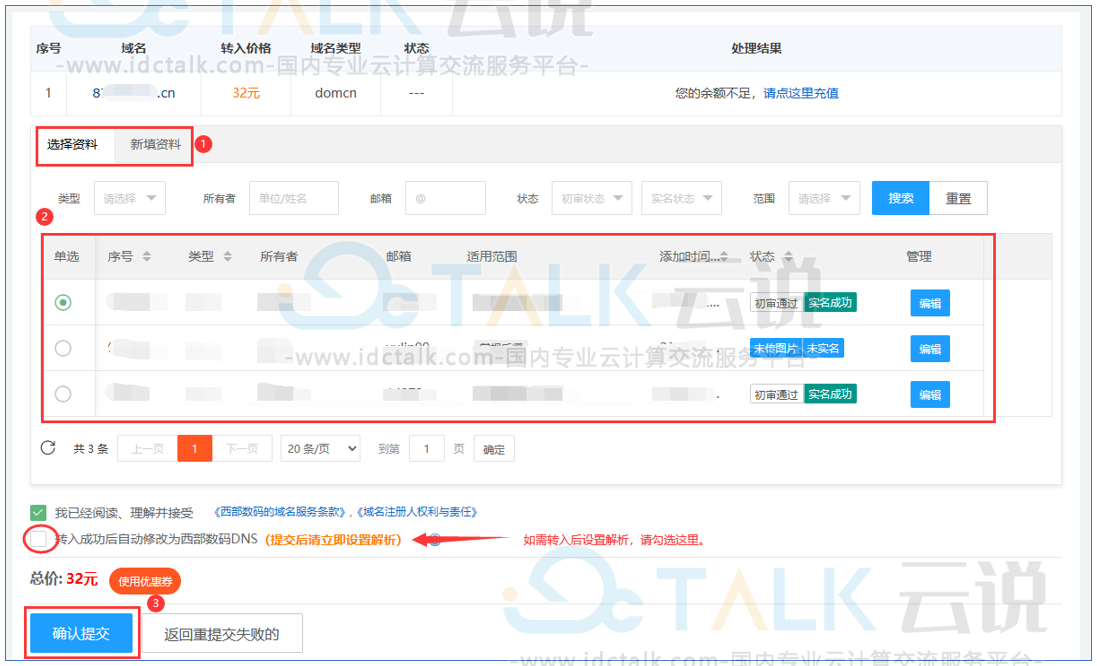Open the 初审状态 dropdown
Screen dimensions: 1097x666
[592, 198]
